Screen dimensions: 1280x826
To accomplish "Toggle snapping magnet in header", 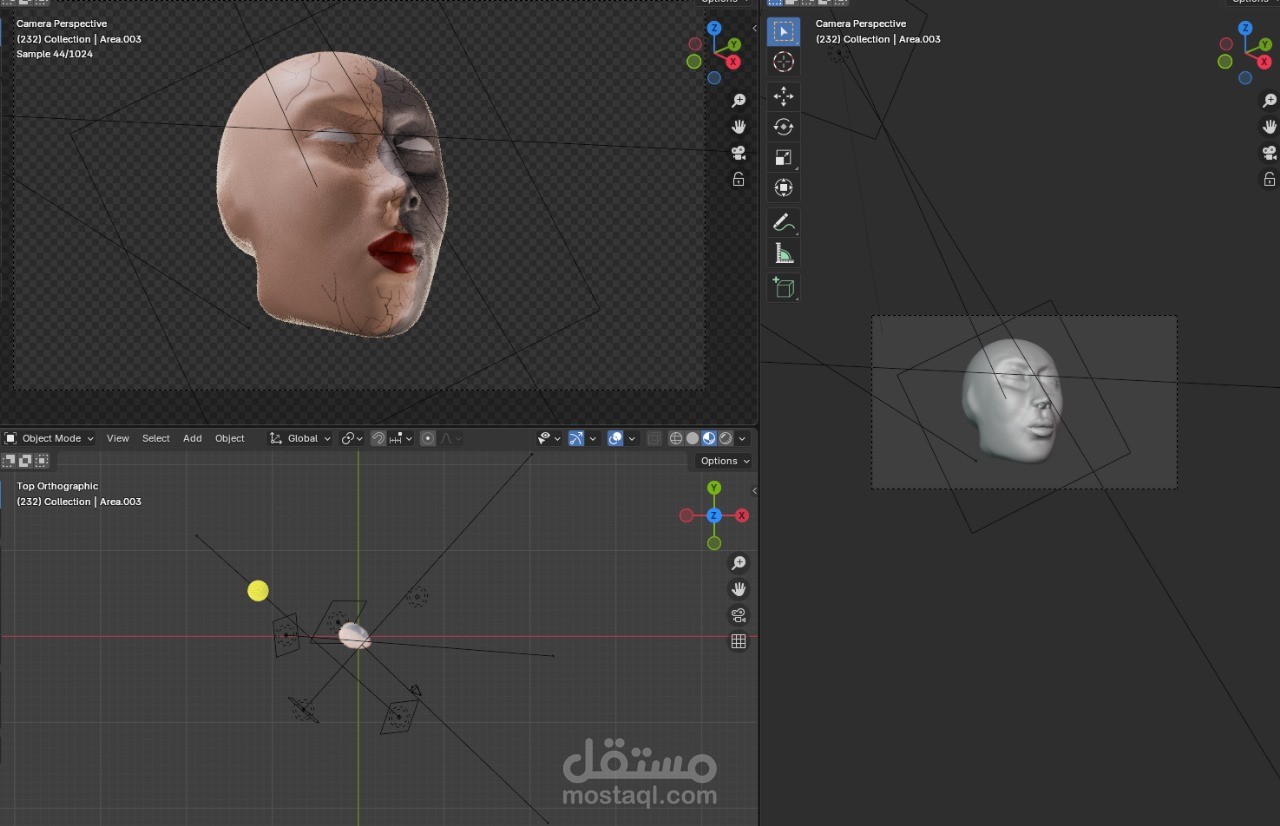I will 378,438.
